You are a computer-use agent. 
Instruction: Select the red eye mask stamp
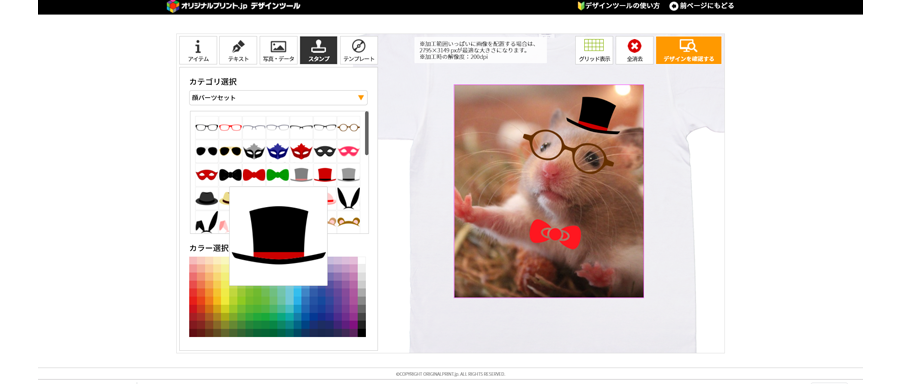(x=207, y=174)
